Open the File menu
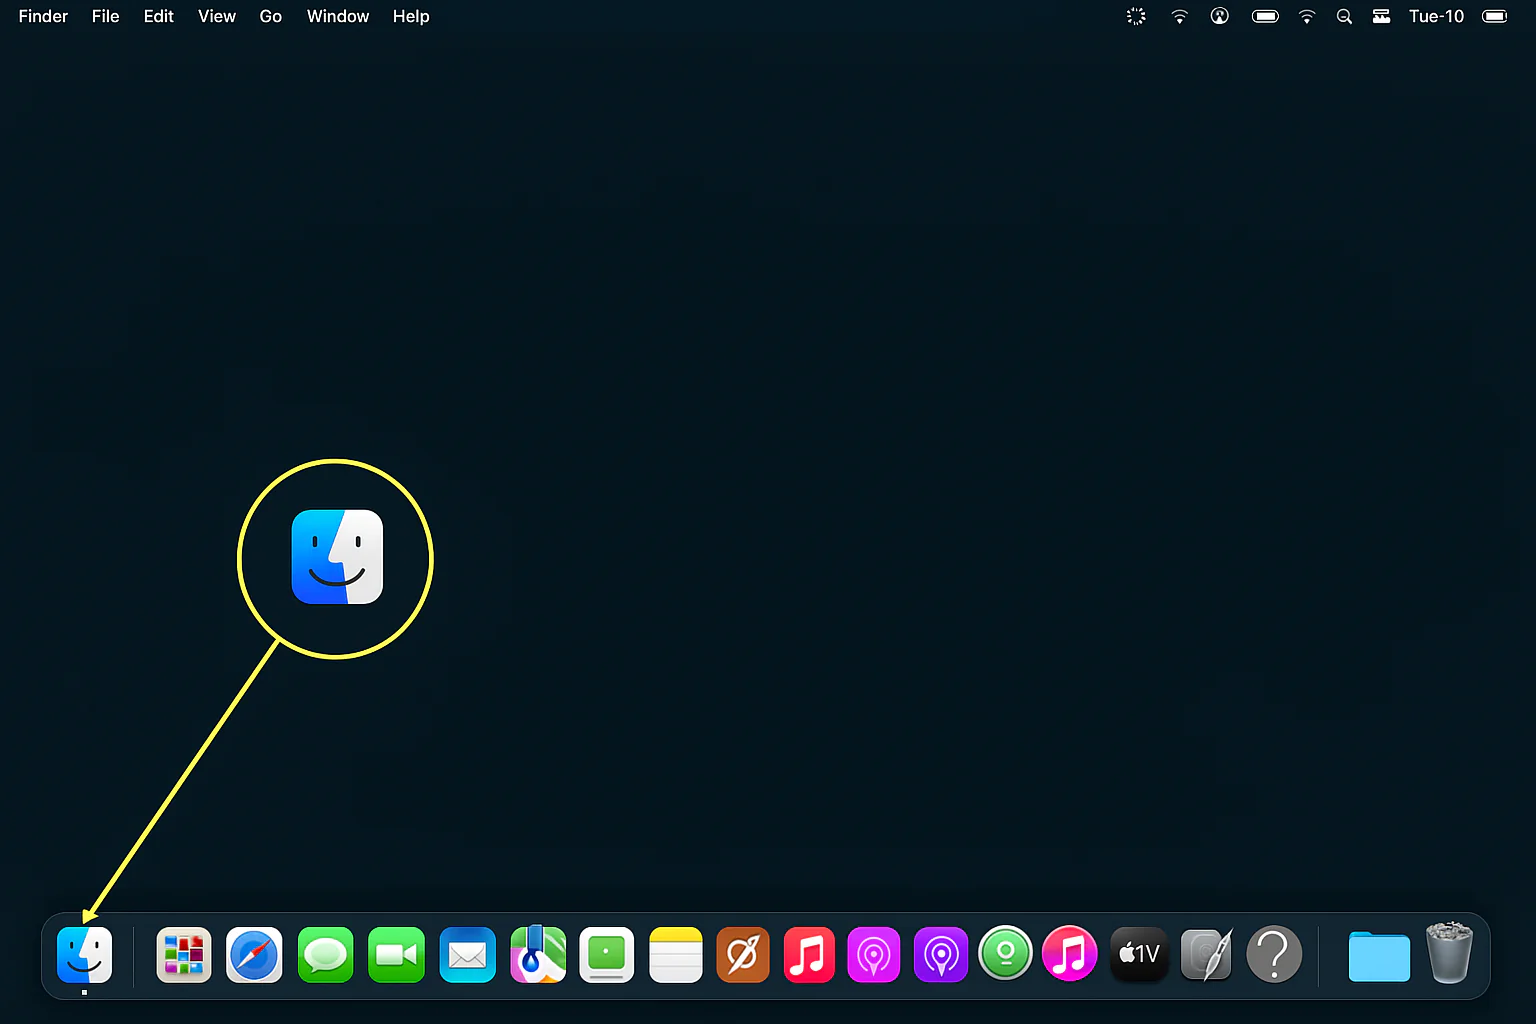1536x1024 pixels. tap(105, 16)
